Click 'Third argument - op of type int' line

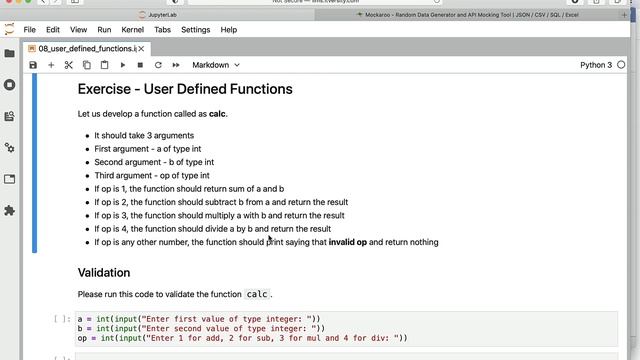(152, 176)
